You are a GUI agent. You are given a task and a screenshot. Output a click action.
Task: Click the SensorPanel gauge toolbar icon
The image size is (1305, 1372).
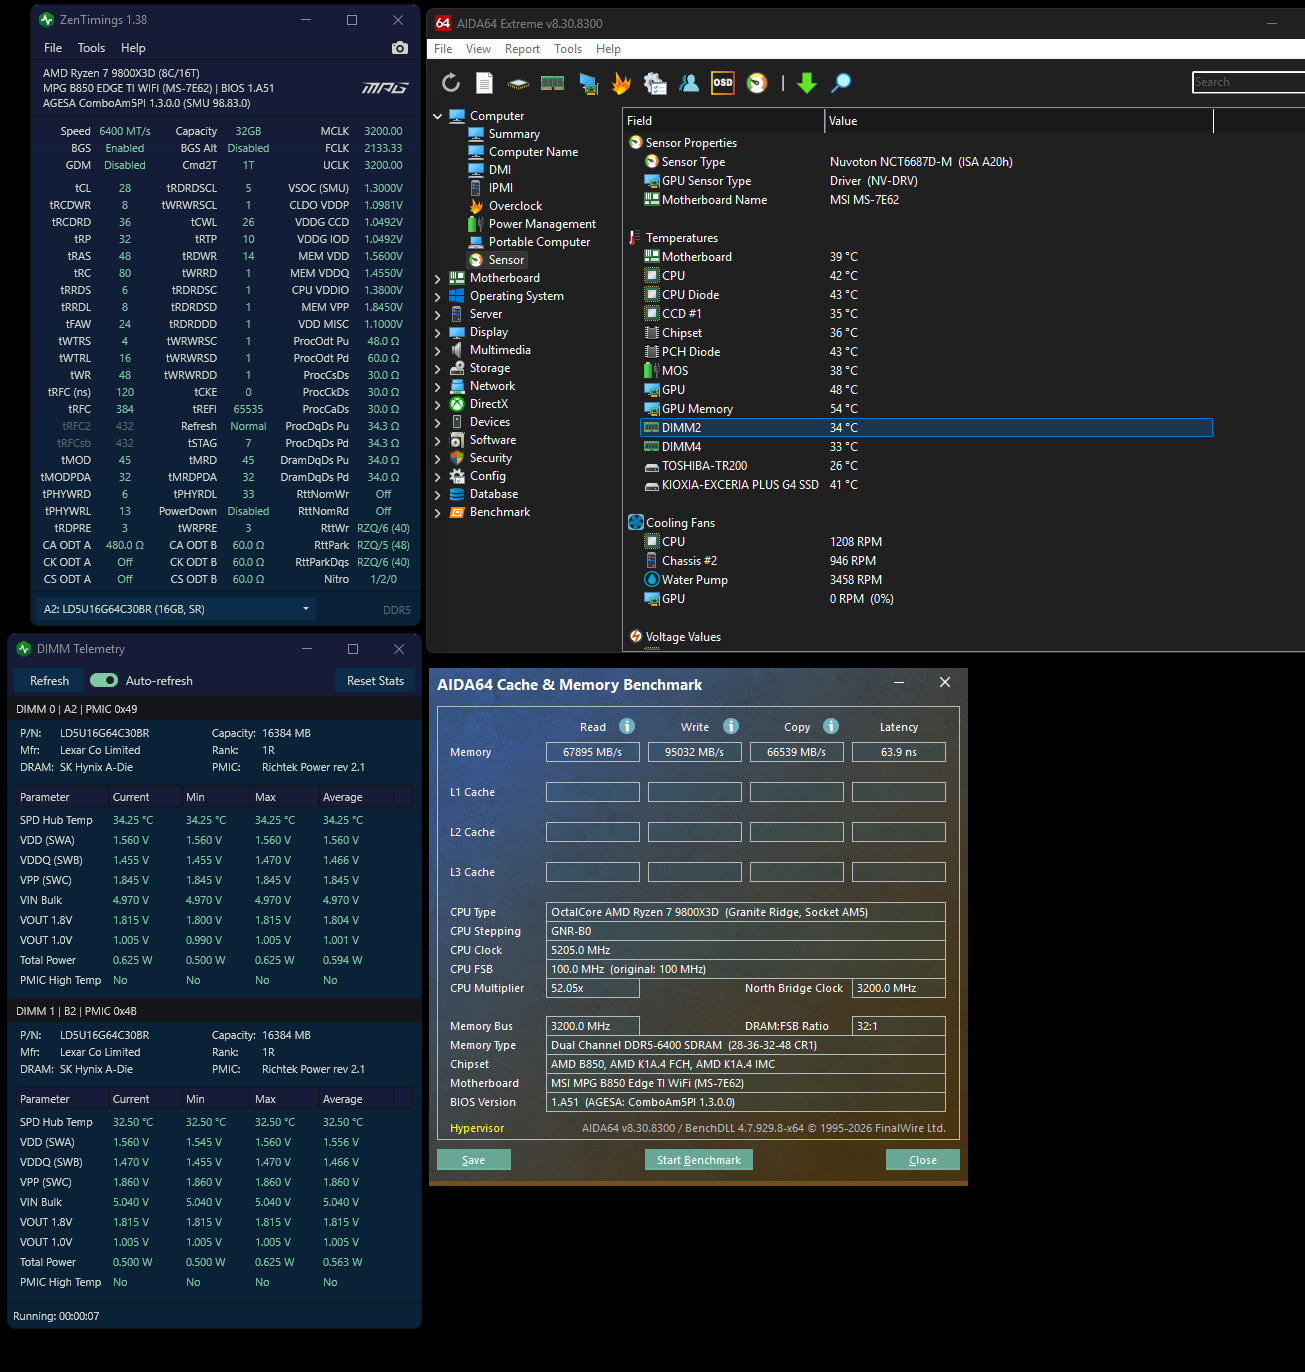click(x=757, y=83)
